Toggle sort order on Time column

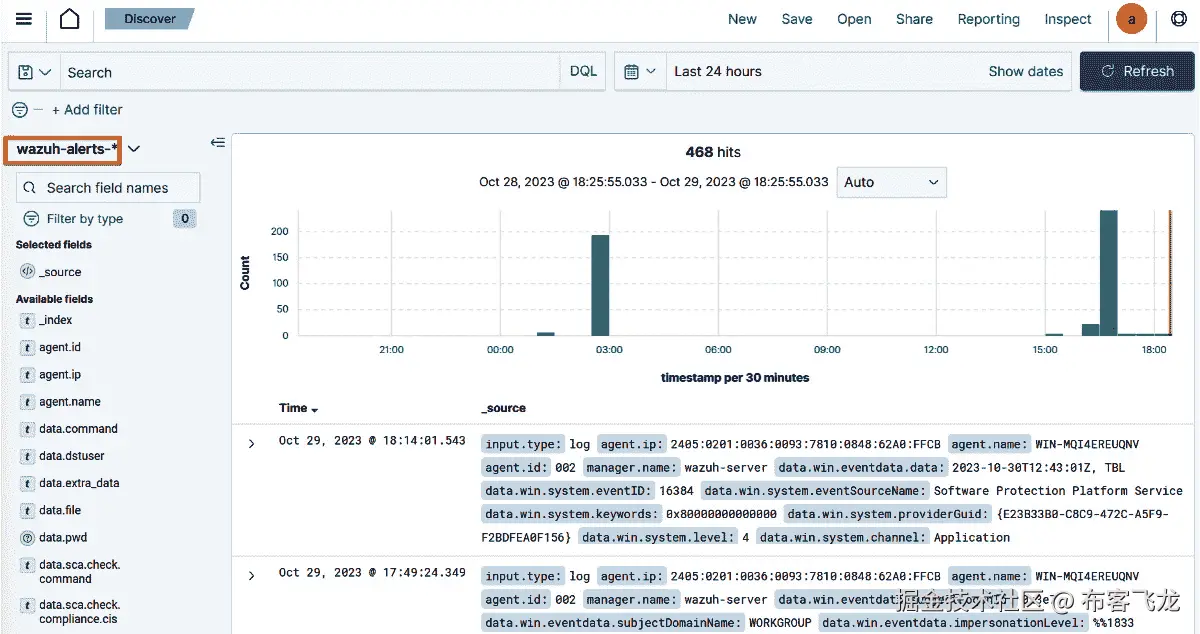click(298, 408)
